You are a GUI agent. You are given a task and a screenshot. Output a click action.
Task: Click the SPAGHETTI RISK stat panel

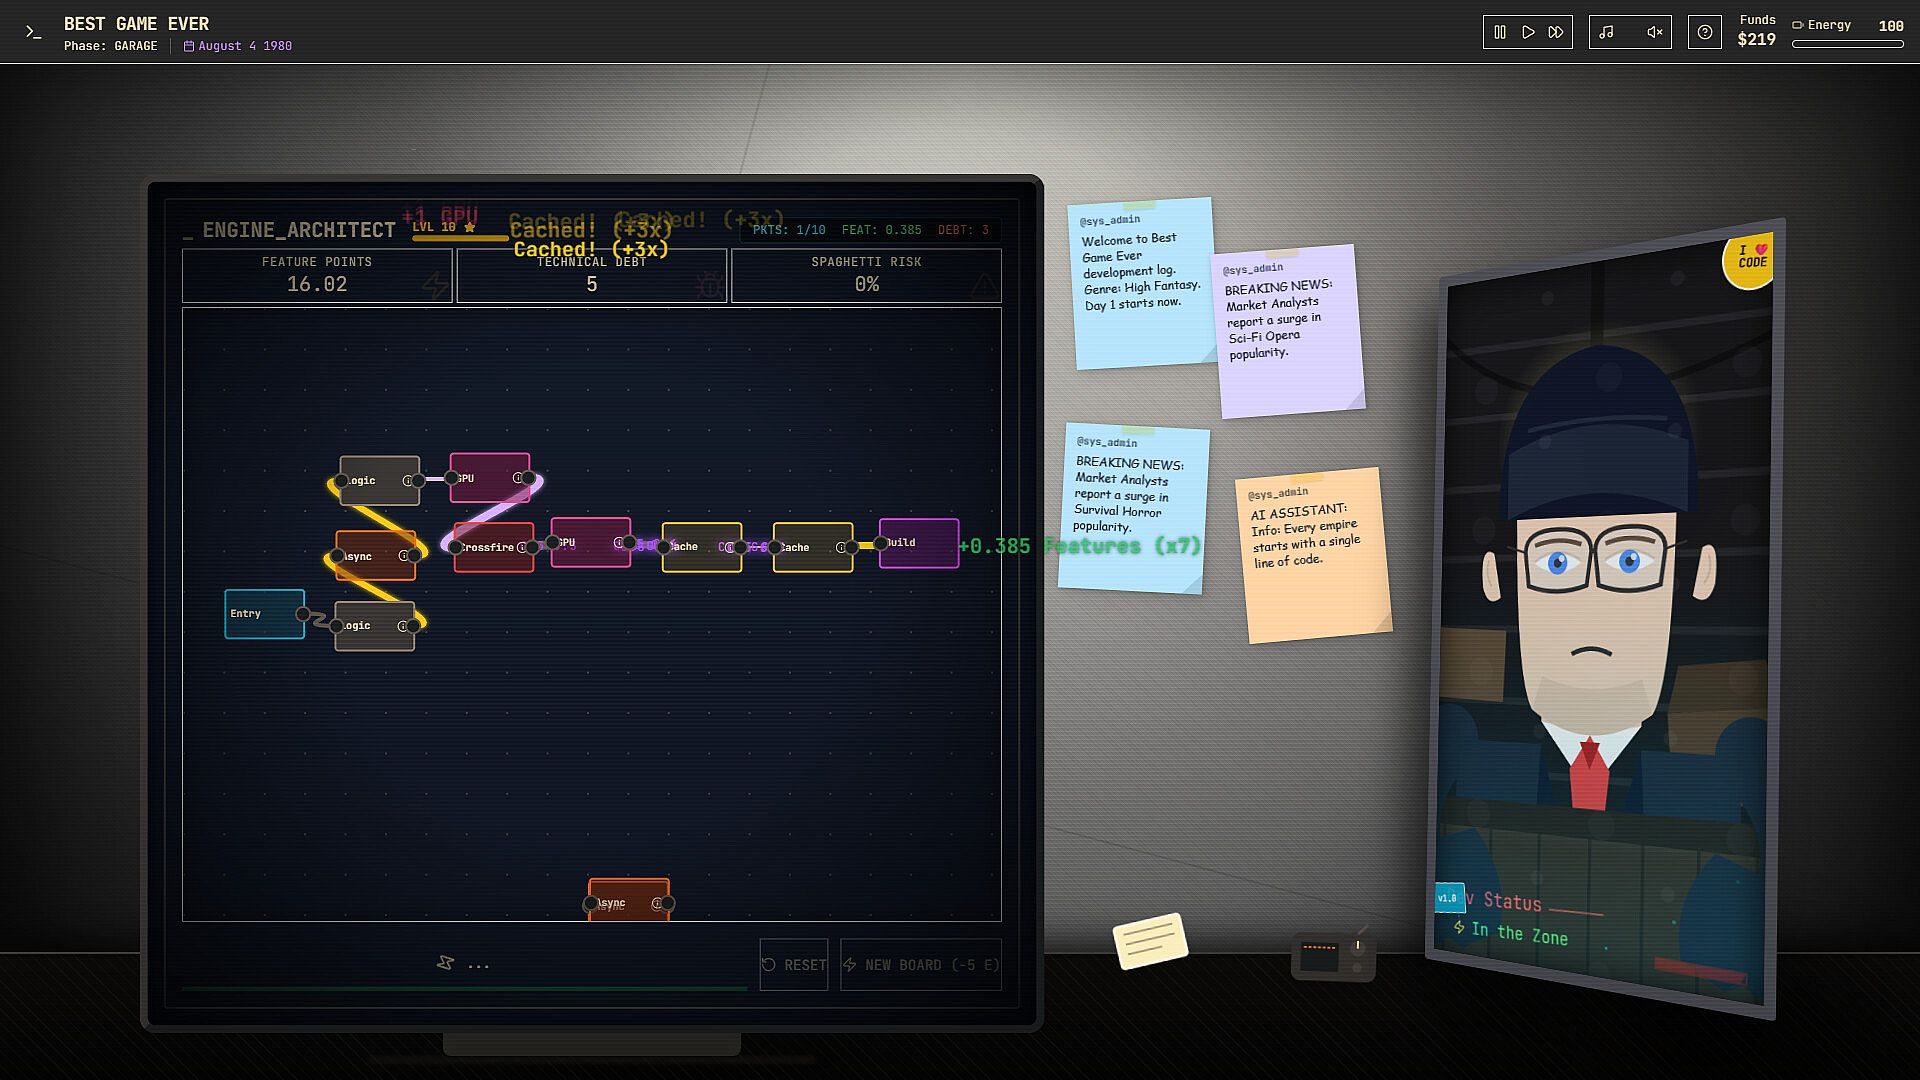tap(866, 275)
